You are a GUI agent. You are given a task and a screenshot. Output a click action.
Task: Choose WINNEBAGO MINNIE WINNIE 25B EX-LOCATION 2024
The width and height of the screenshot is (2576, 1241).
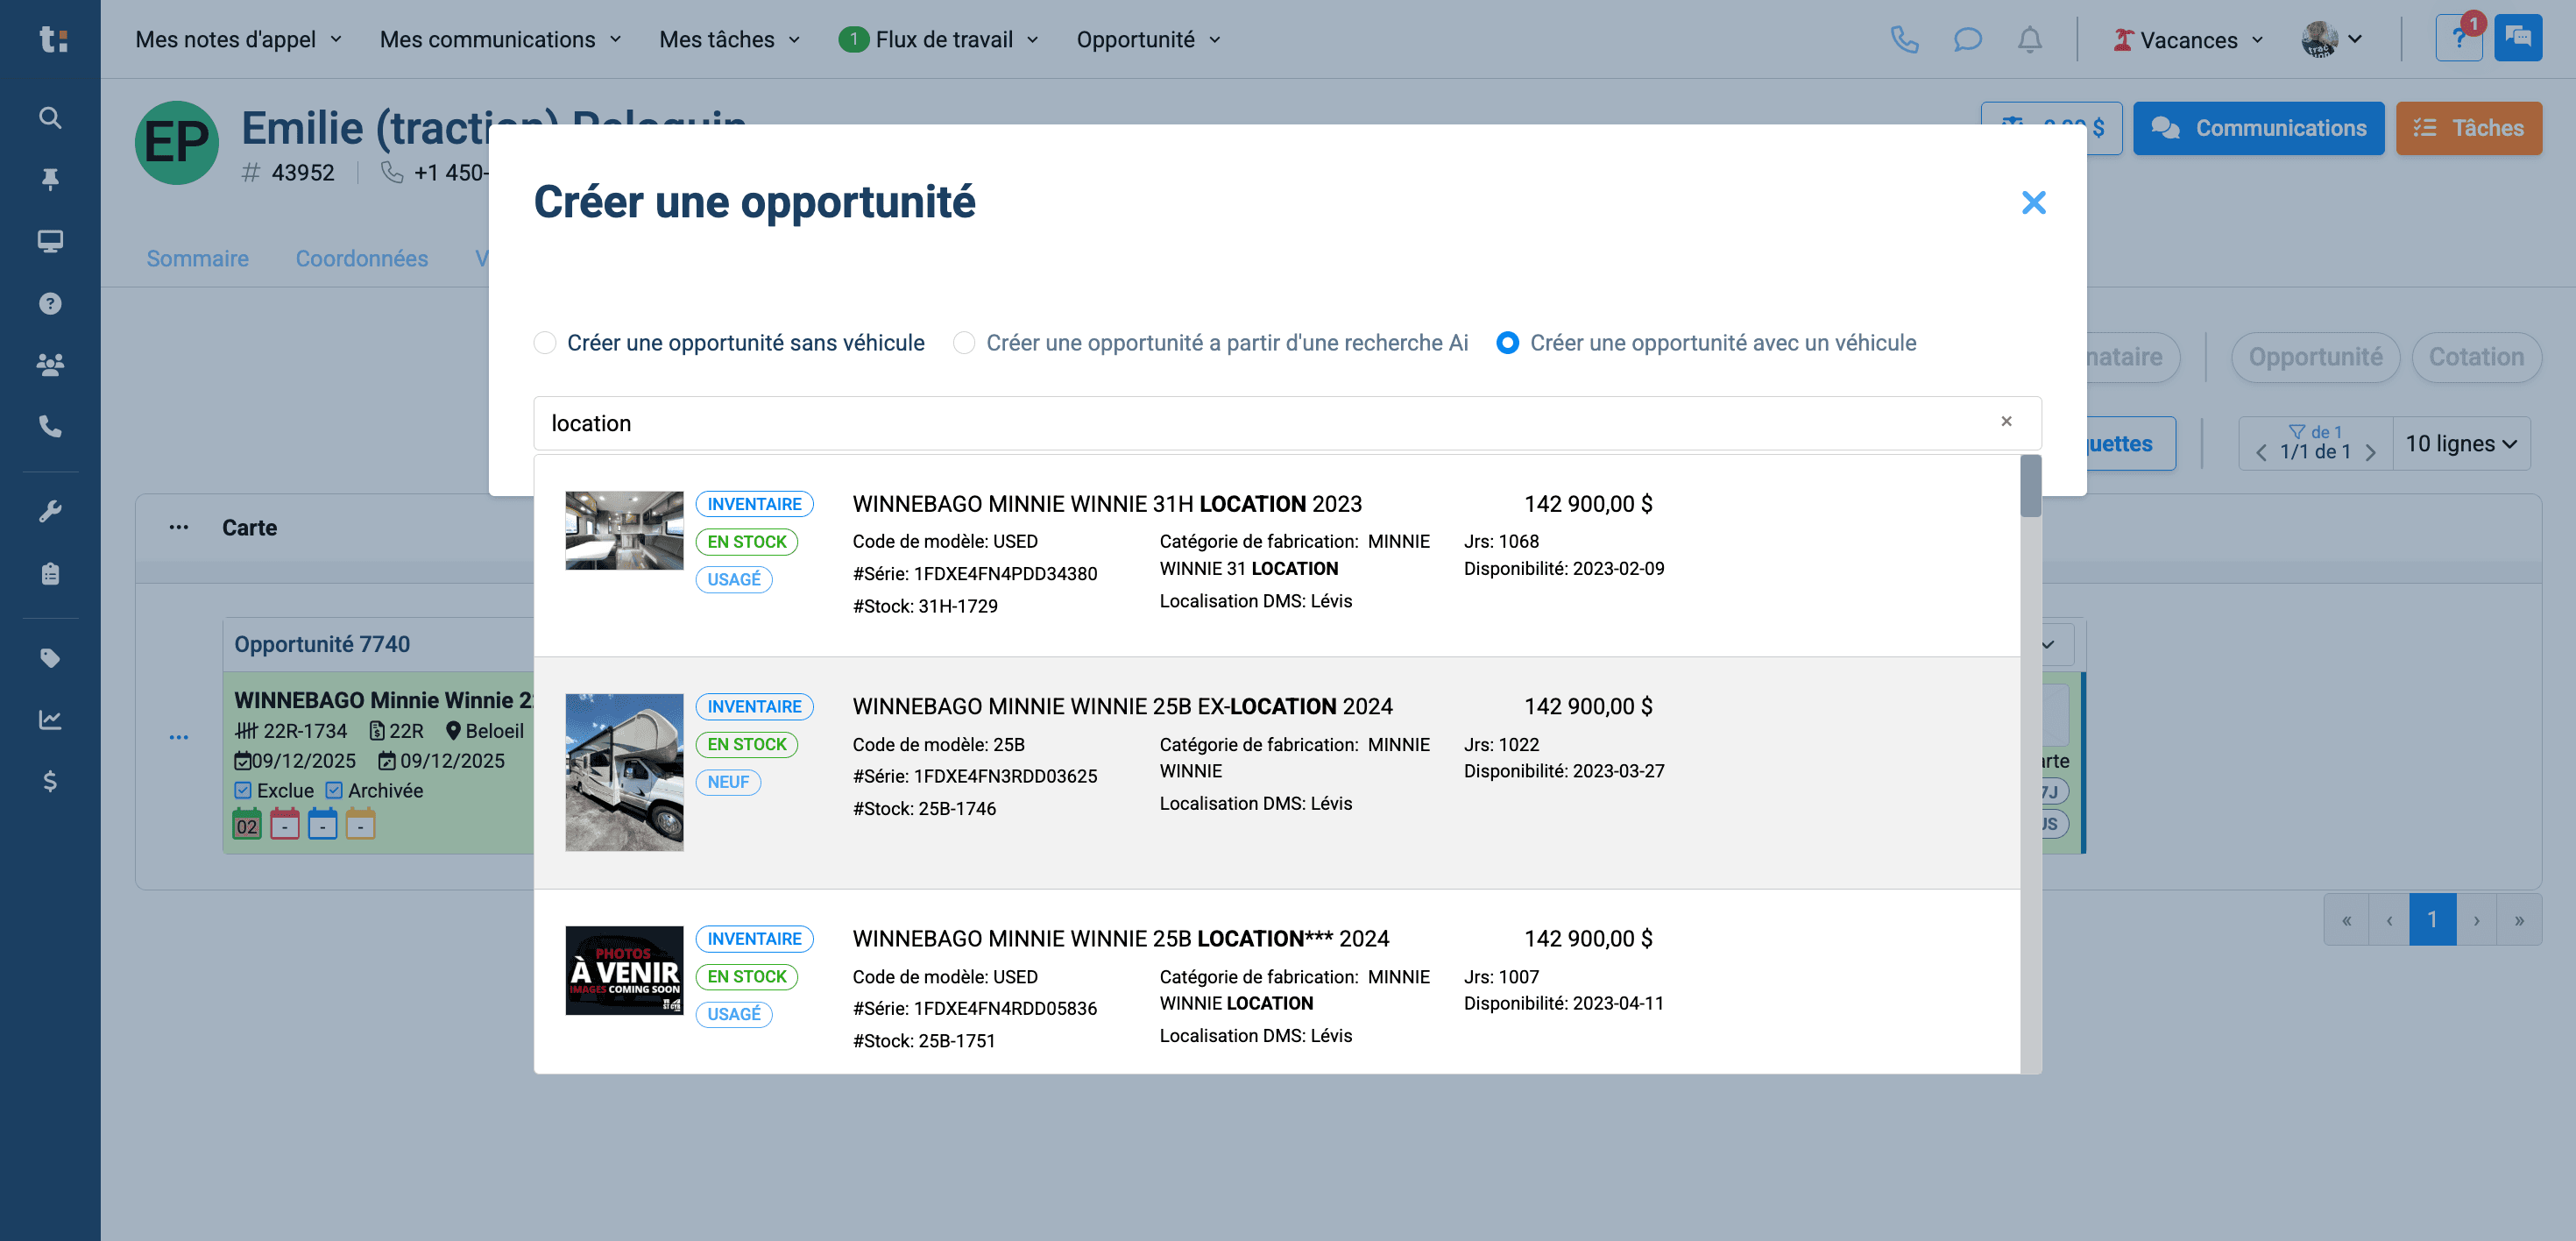tap(1122, 706)
